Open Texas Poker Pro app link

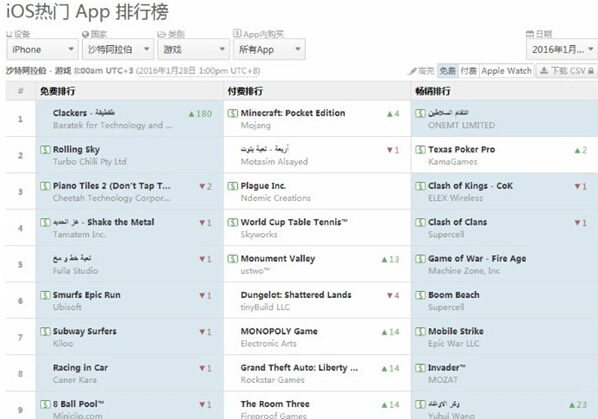pyautogui.click(x=461, y=149)
